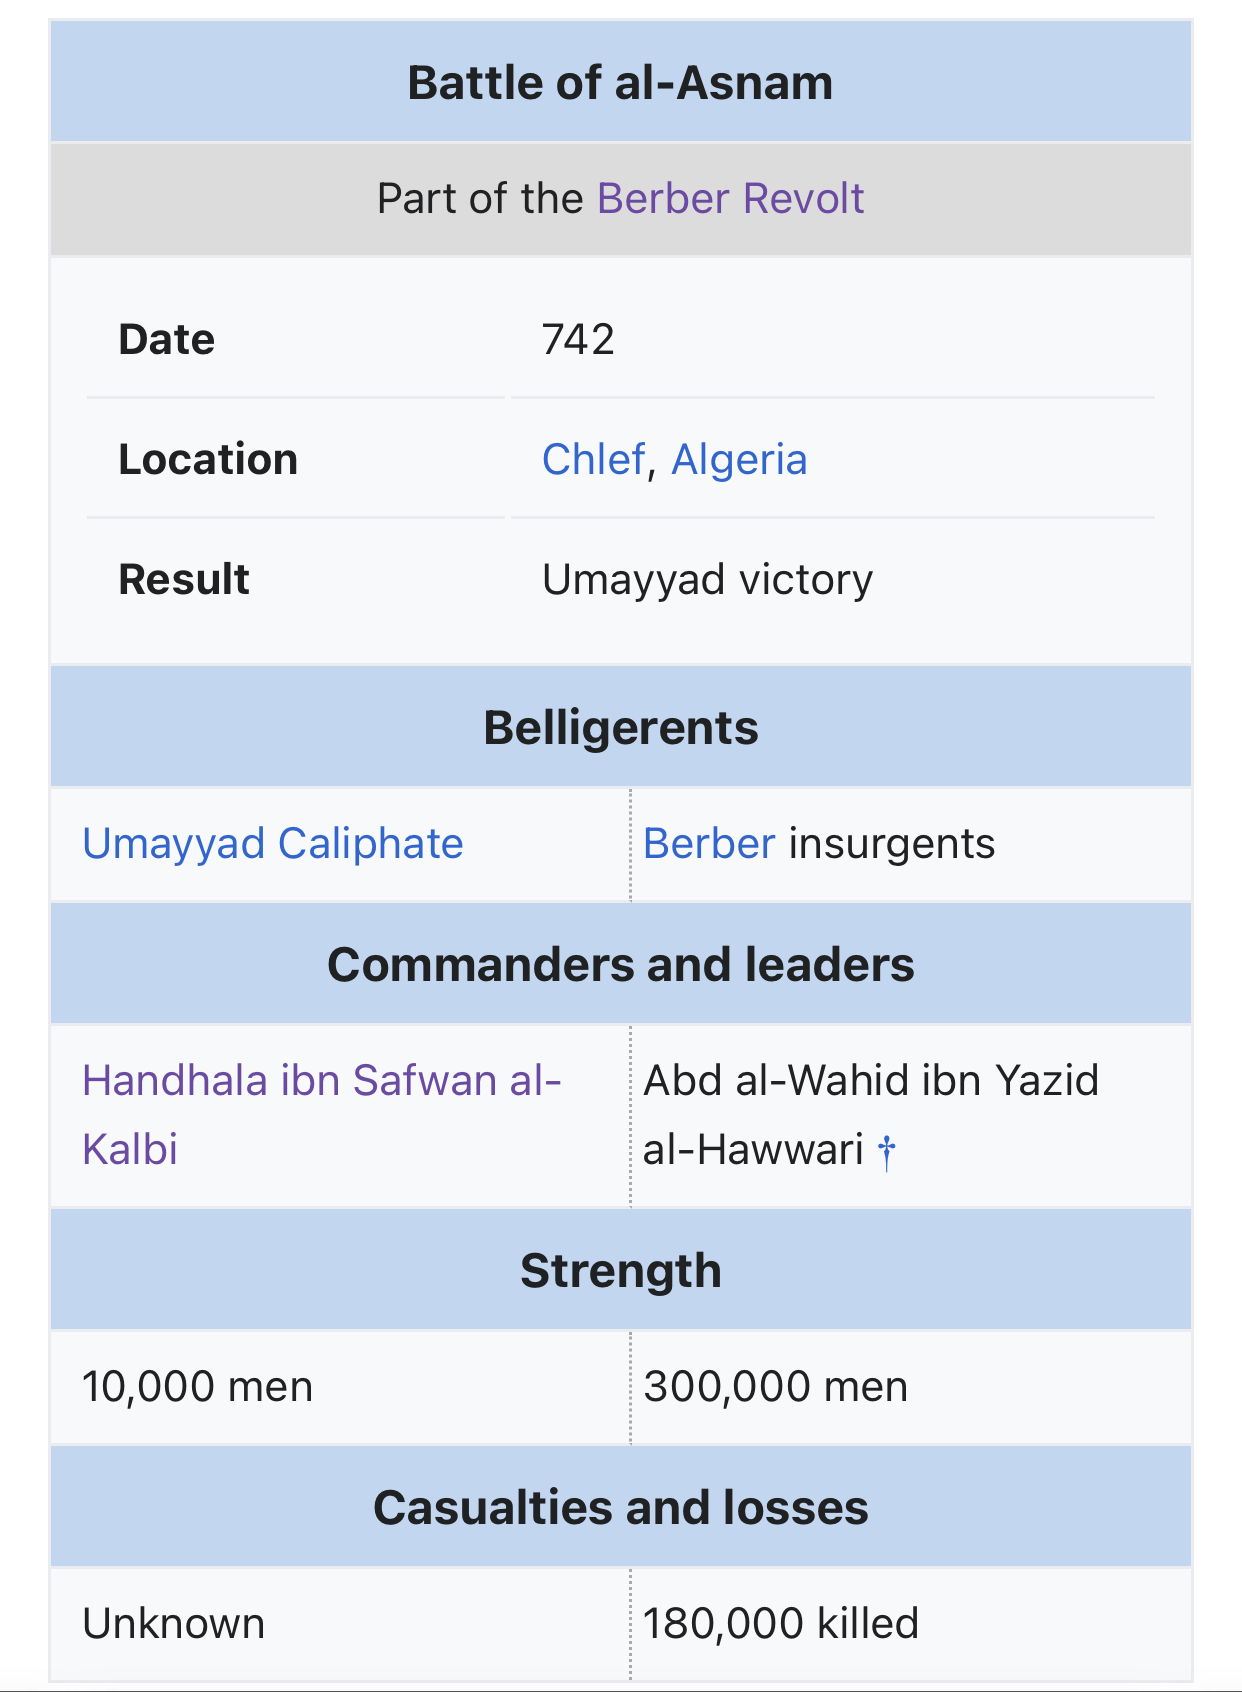
Task: Click the Commanders and leaders header
Action: (x=621, y=965)
